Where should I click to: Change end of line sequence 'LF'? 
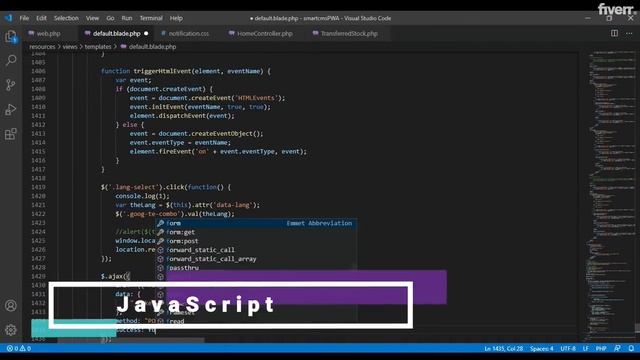pyautogui.click(x=586, y=348)
